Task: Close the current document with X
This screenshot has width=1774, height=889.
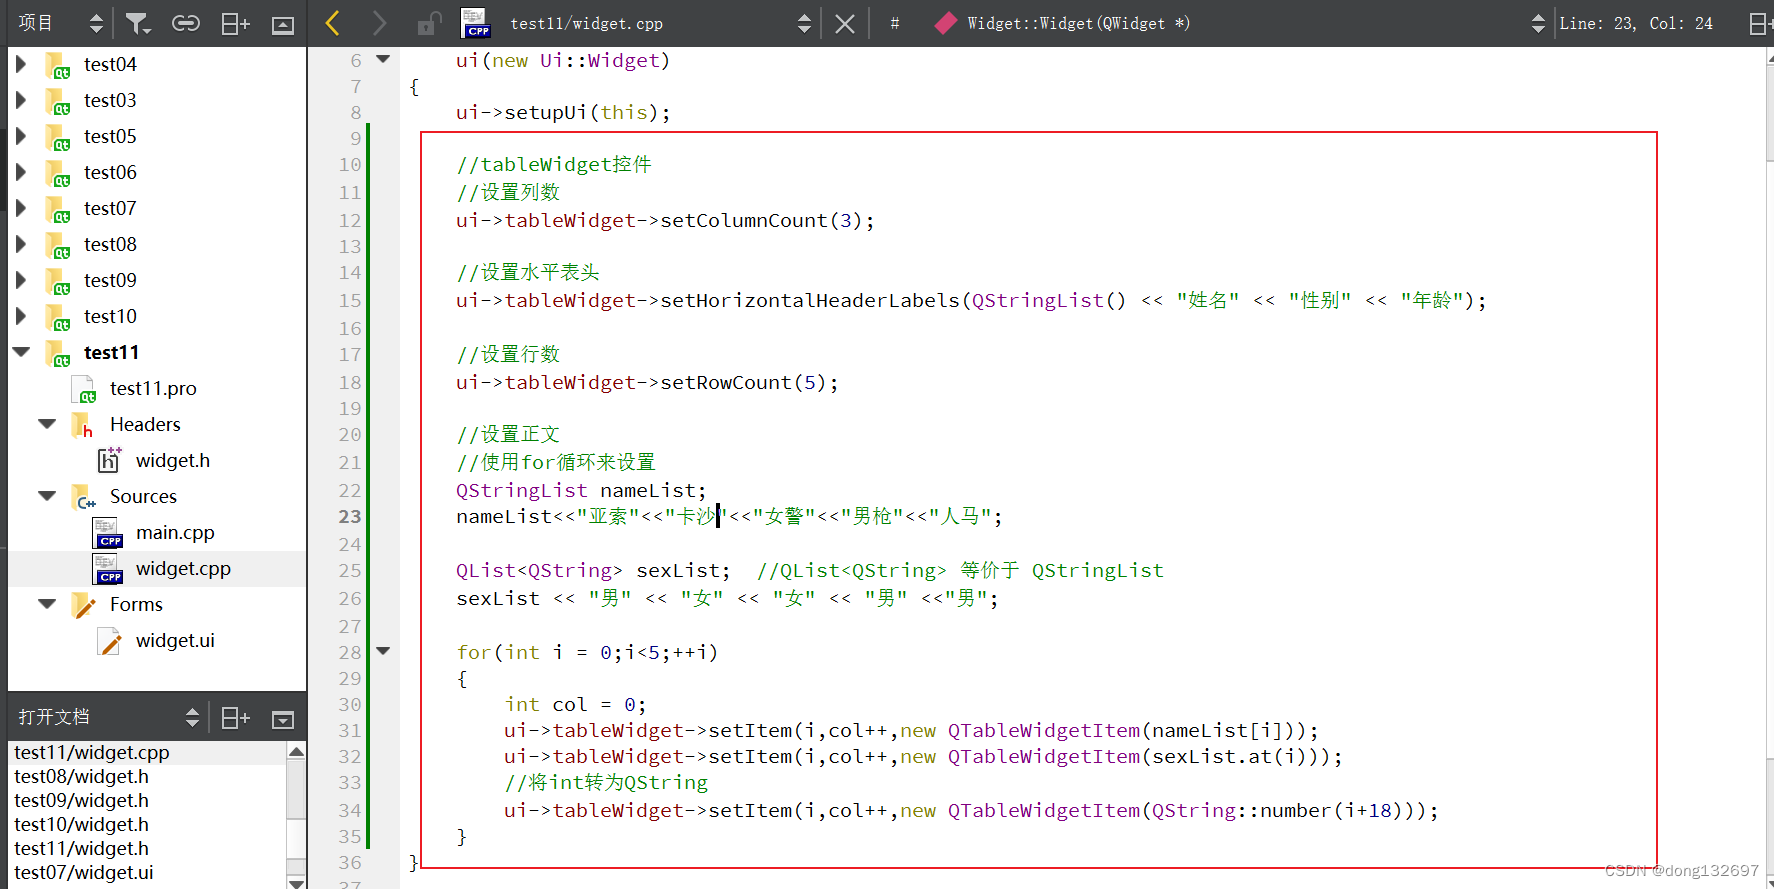Action: click(x=845, y=23)
